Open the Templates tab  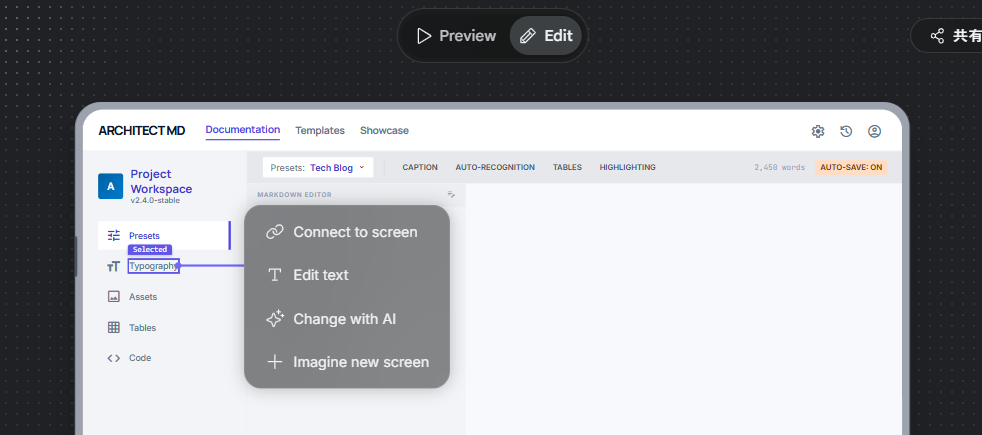click(x=320, y=131)
